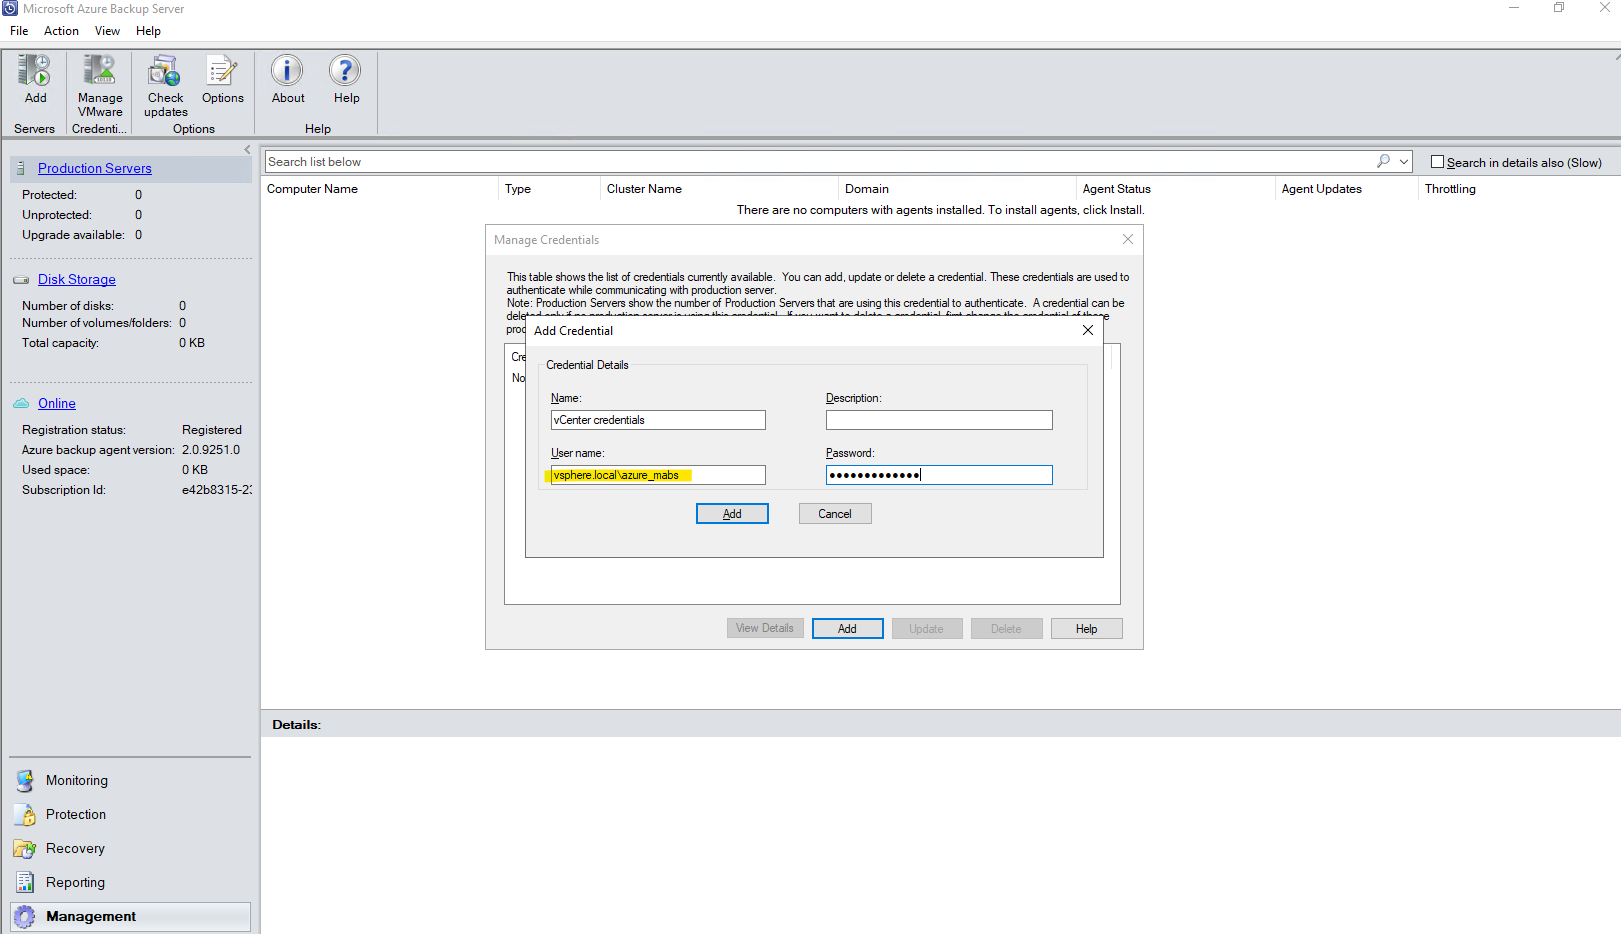Click the Azure Backup Server title icon
1621x934 pixels.
point(10,8)
